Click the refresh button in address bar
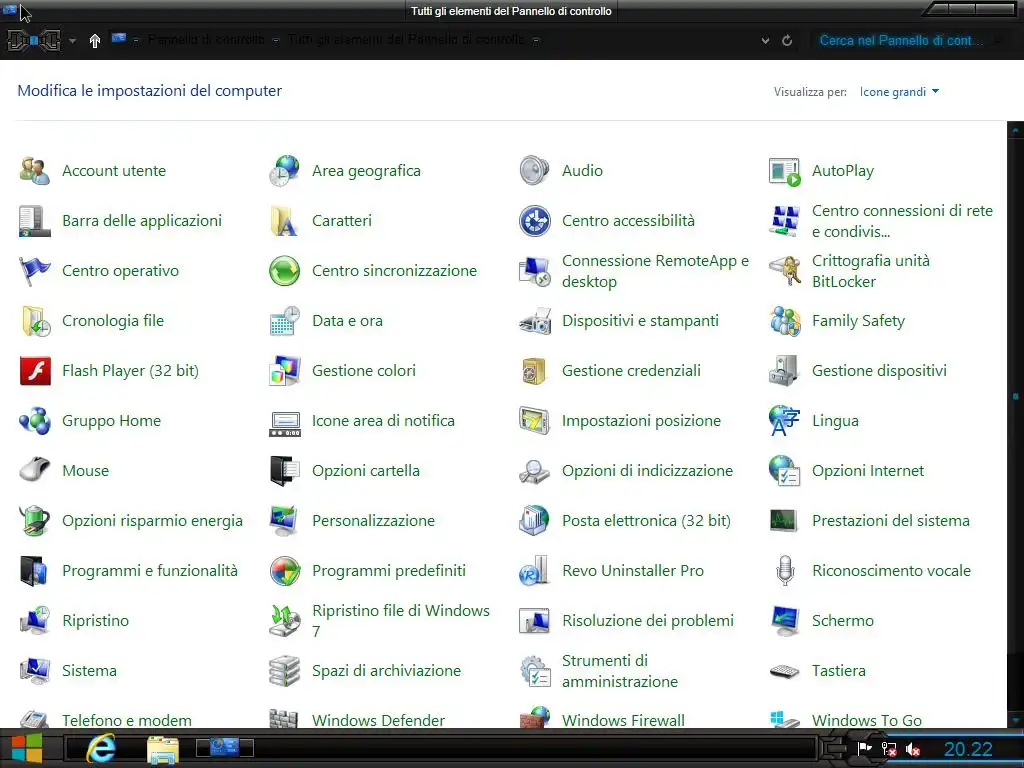Image resolution: width=1024 pixels, height=768 pixels. pos(788,40)
